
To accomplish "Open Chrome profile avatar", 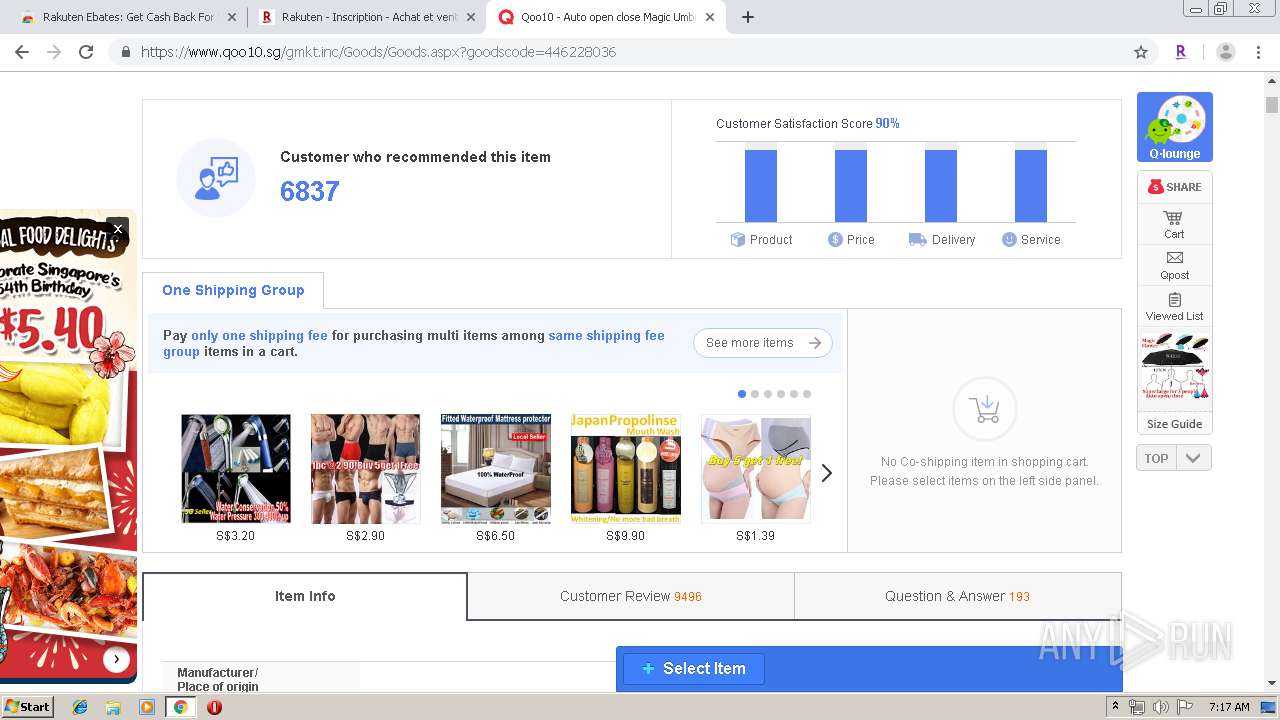I will 1226,52.
